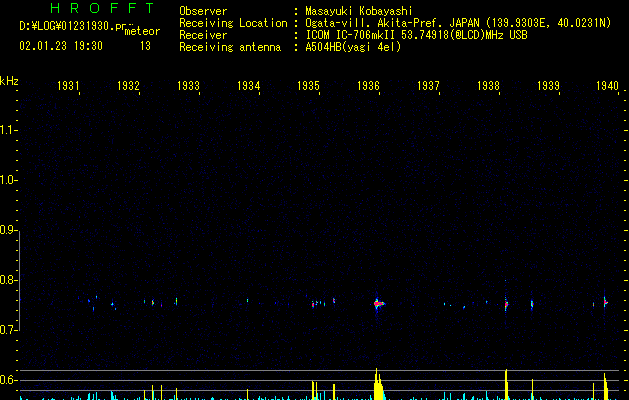Click the 1932 time axis label
Viewport: 629px width, 400px height.
point(128,85)
